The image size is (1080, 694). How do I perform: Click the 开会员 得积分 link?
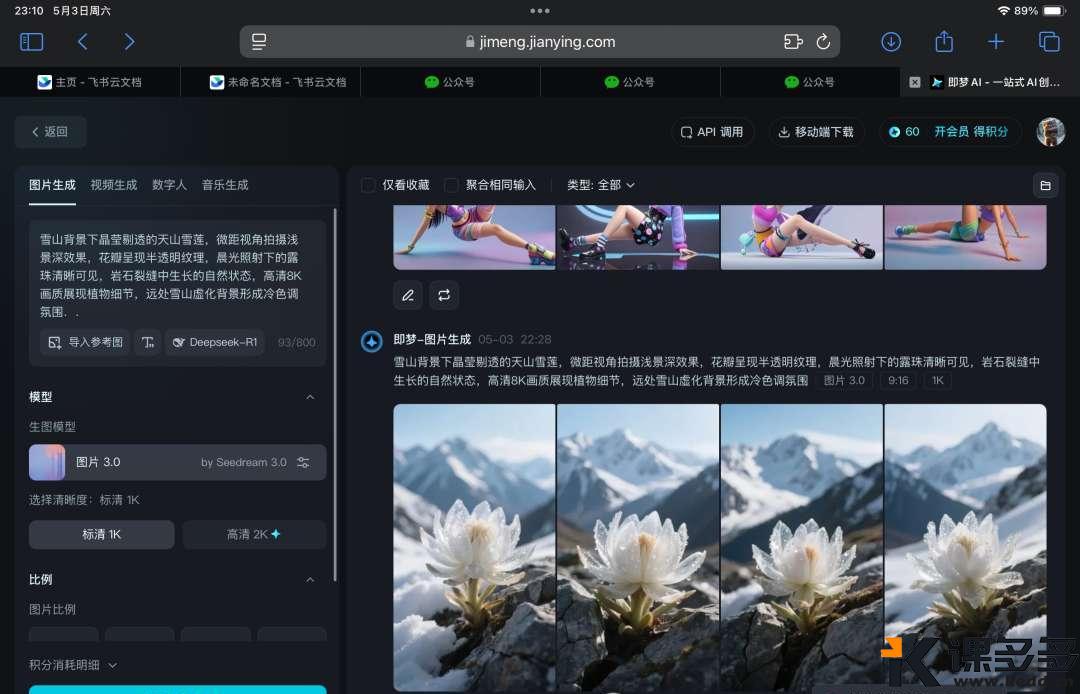(x=971, y=132)
